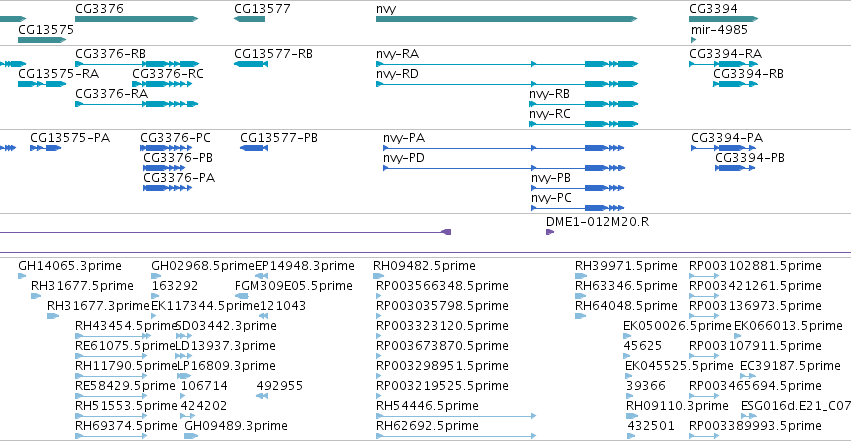Select protein CG3394-PB label
Viewport: 851px width, 441px height.
click(x=750, y=158)
